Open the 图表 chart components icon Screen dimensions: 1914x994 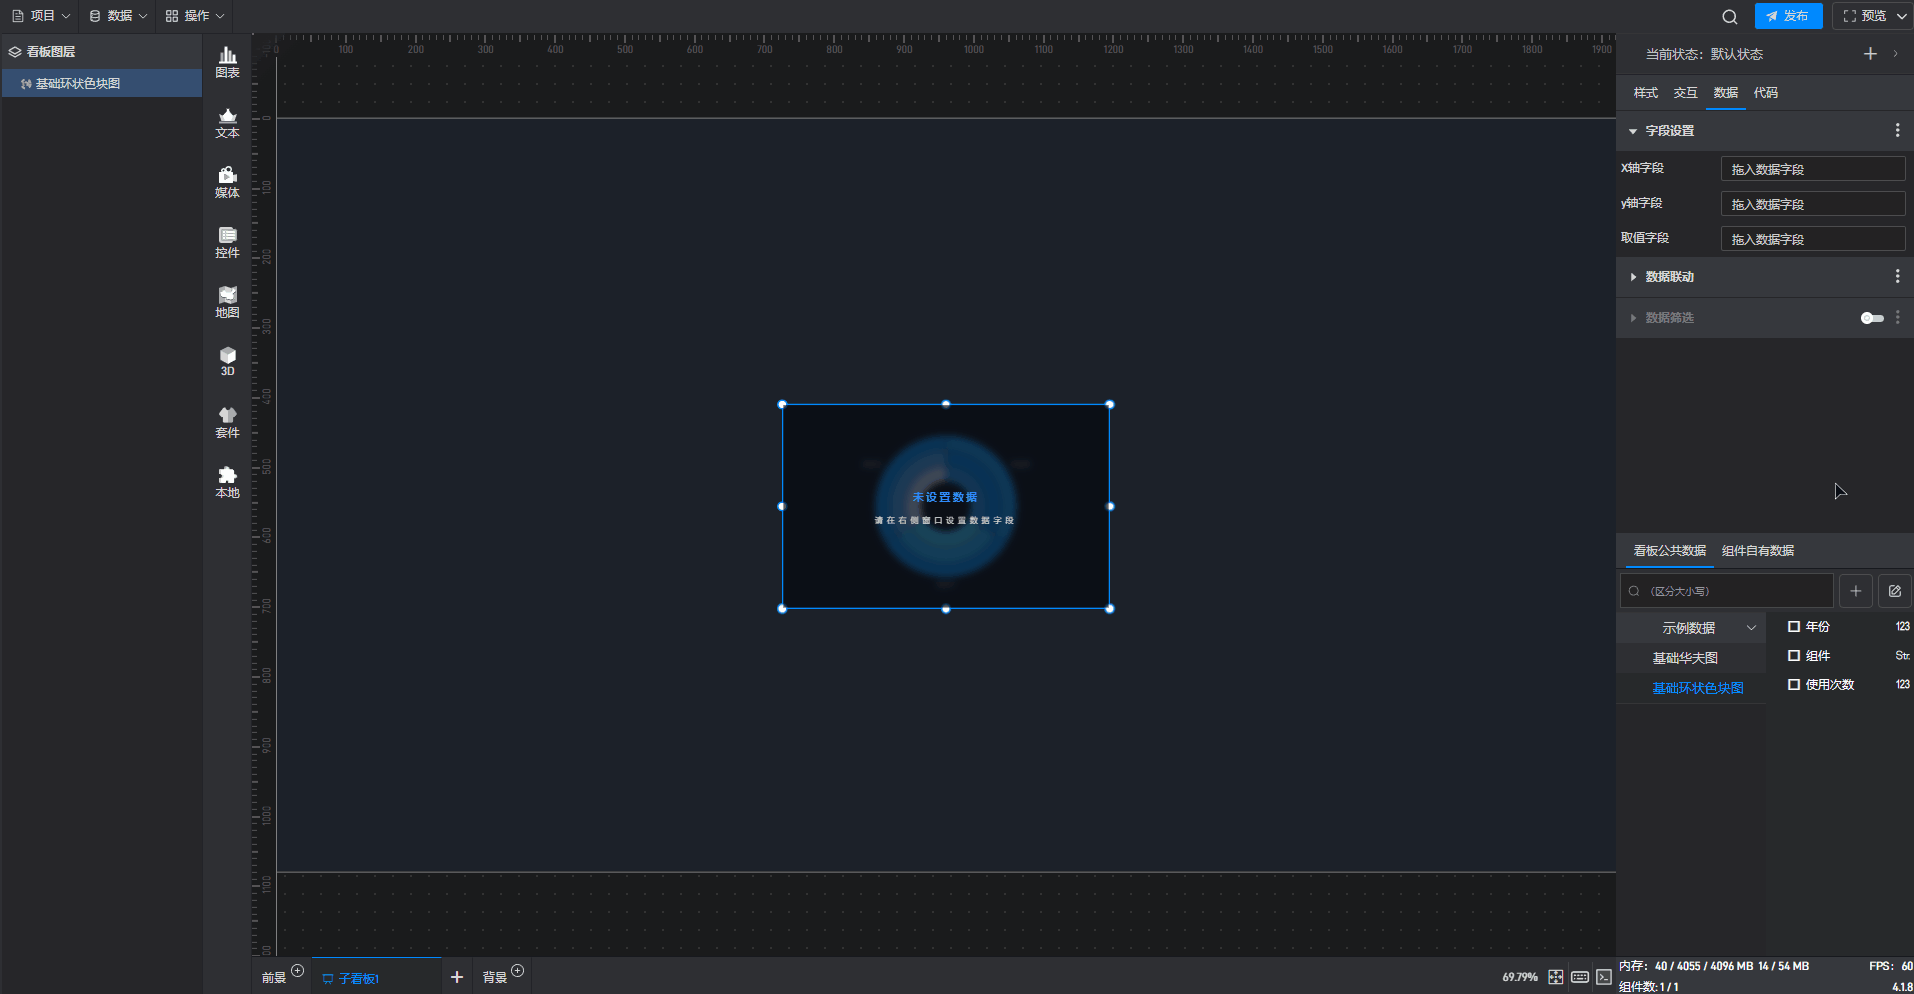point(227,62)
